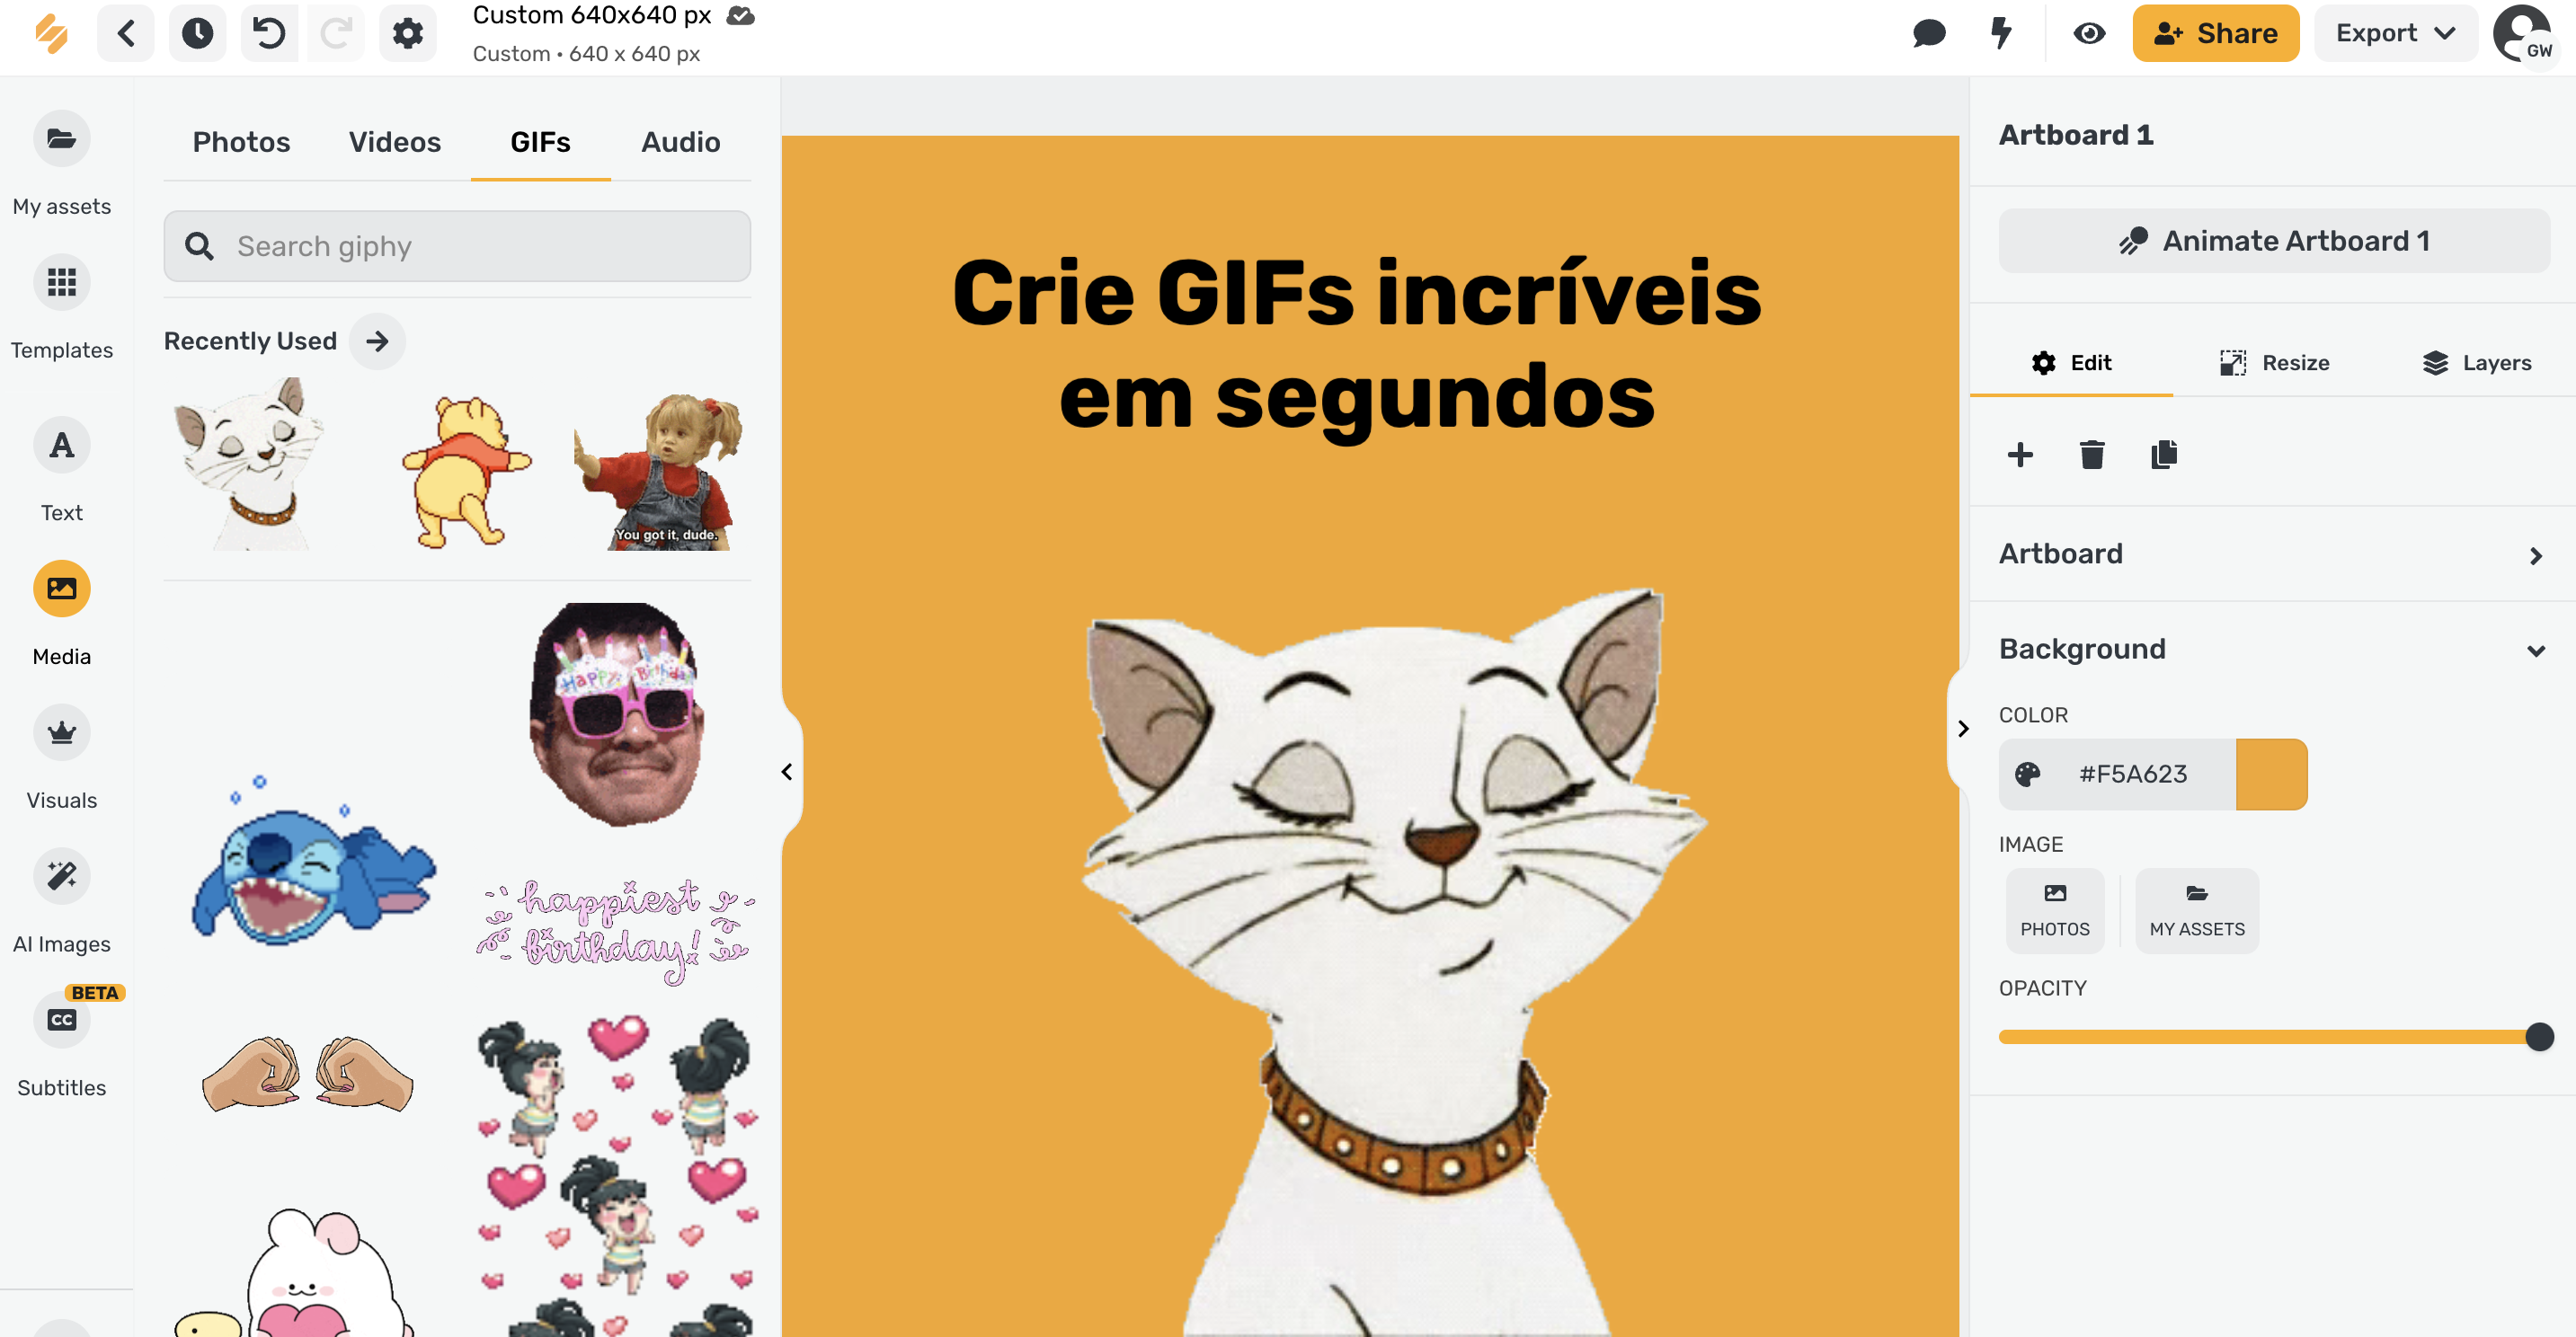Switch to the Videos tab
Viewport: 2576px width, 1337px height.
[x=394, y=141]
